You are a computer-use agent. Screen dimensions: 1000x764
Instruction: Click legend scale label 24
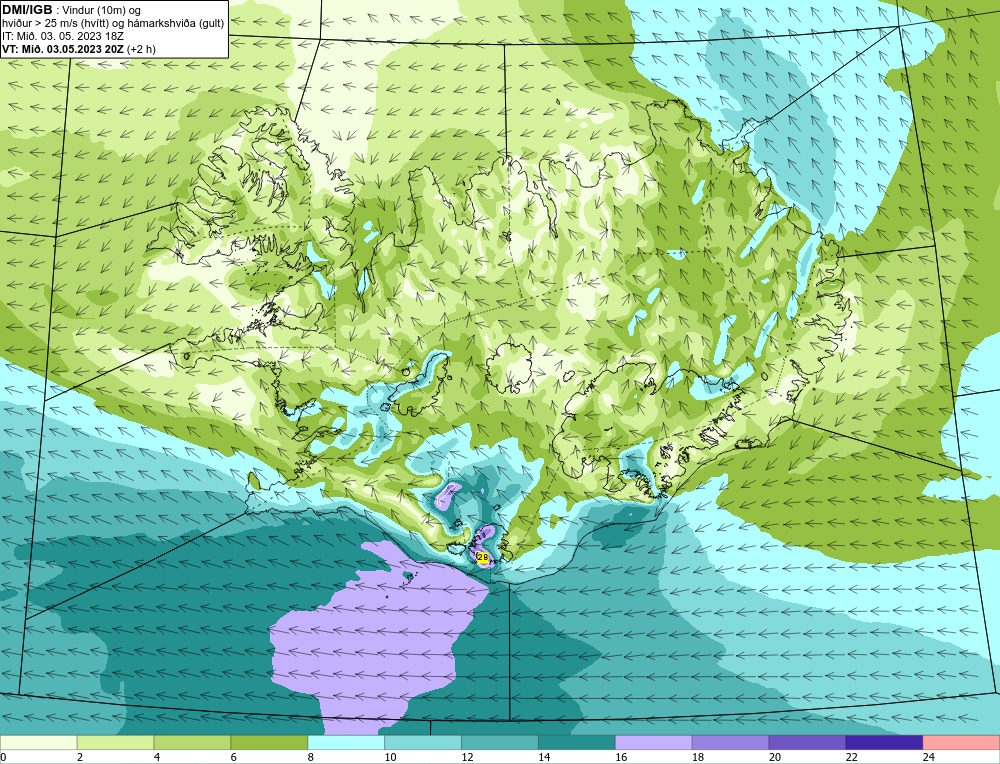[929, 757]
